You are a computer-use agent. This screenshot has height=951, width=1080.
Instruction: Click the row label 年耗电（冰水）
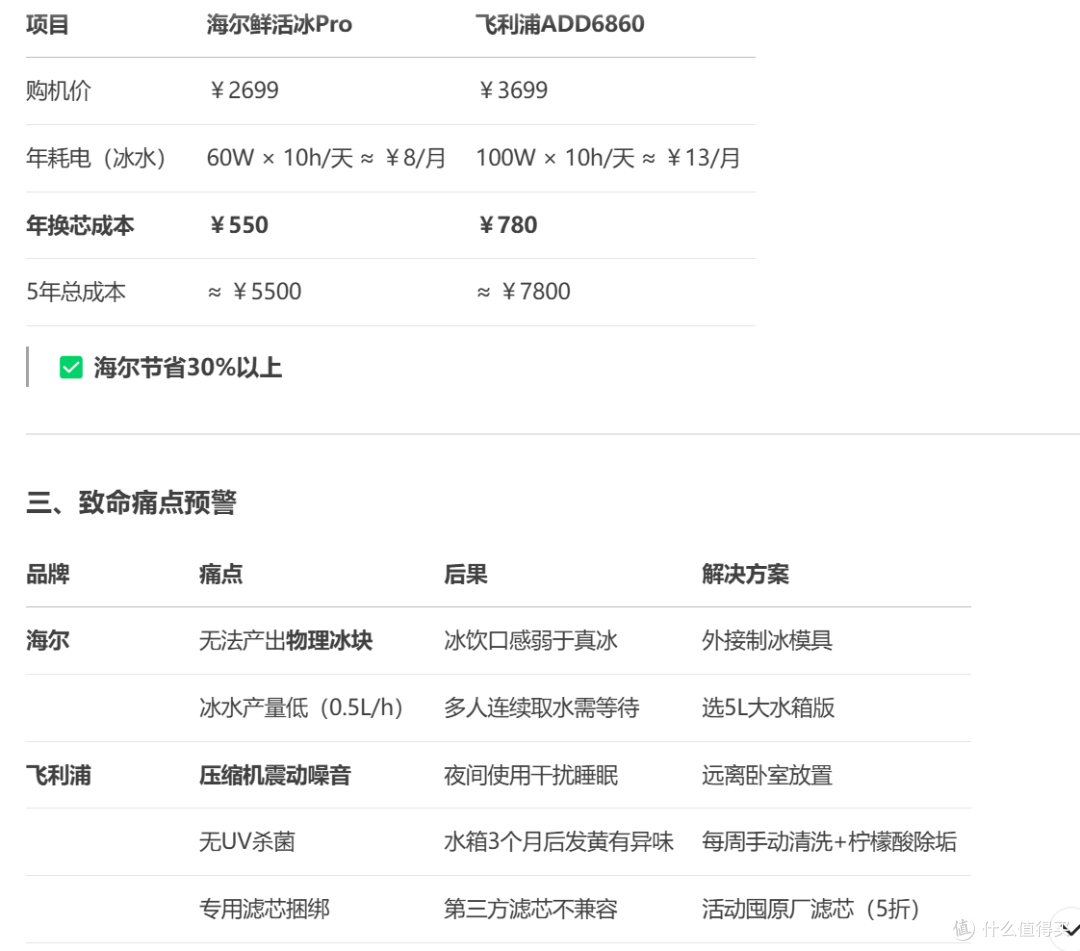[x=96, y=158]
